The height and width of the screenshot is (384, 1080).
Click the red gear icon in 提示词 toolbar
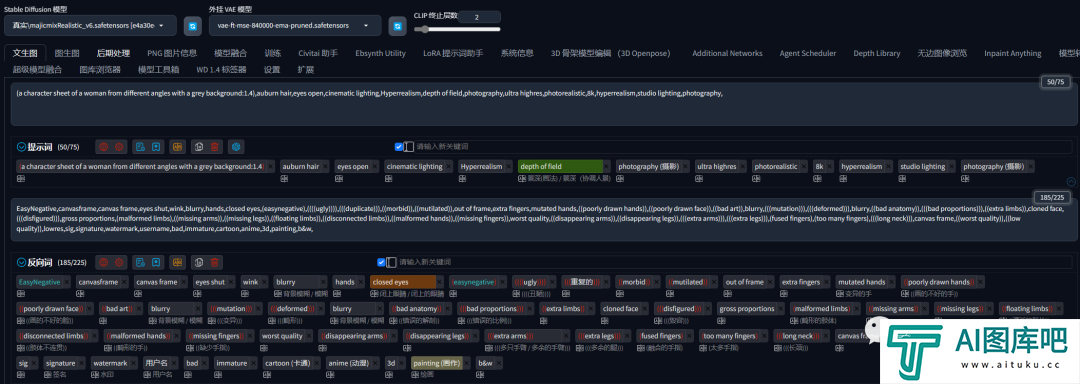tap(119, 147)
